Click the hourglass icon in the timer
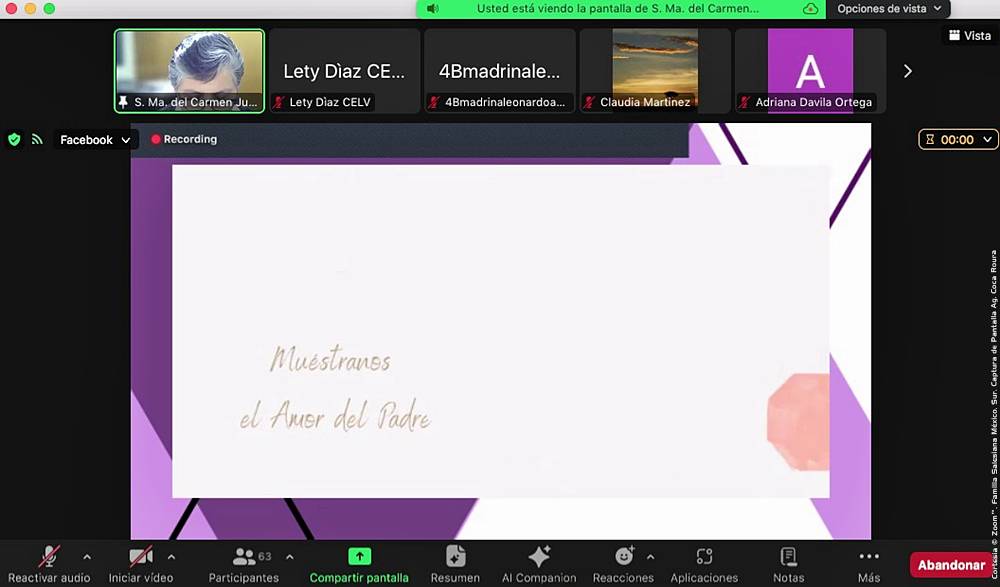1000x587 pixels. click(930, 139)
